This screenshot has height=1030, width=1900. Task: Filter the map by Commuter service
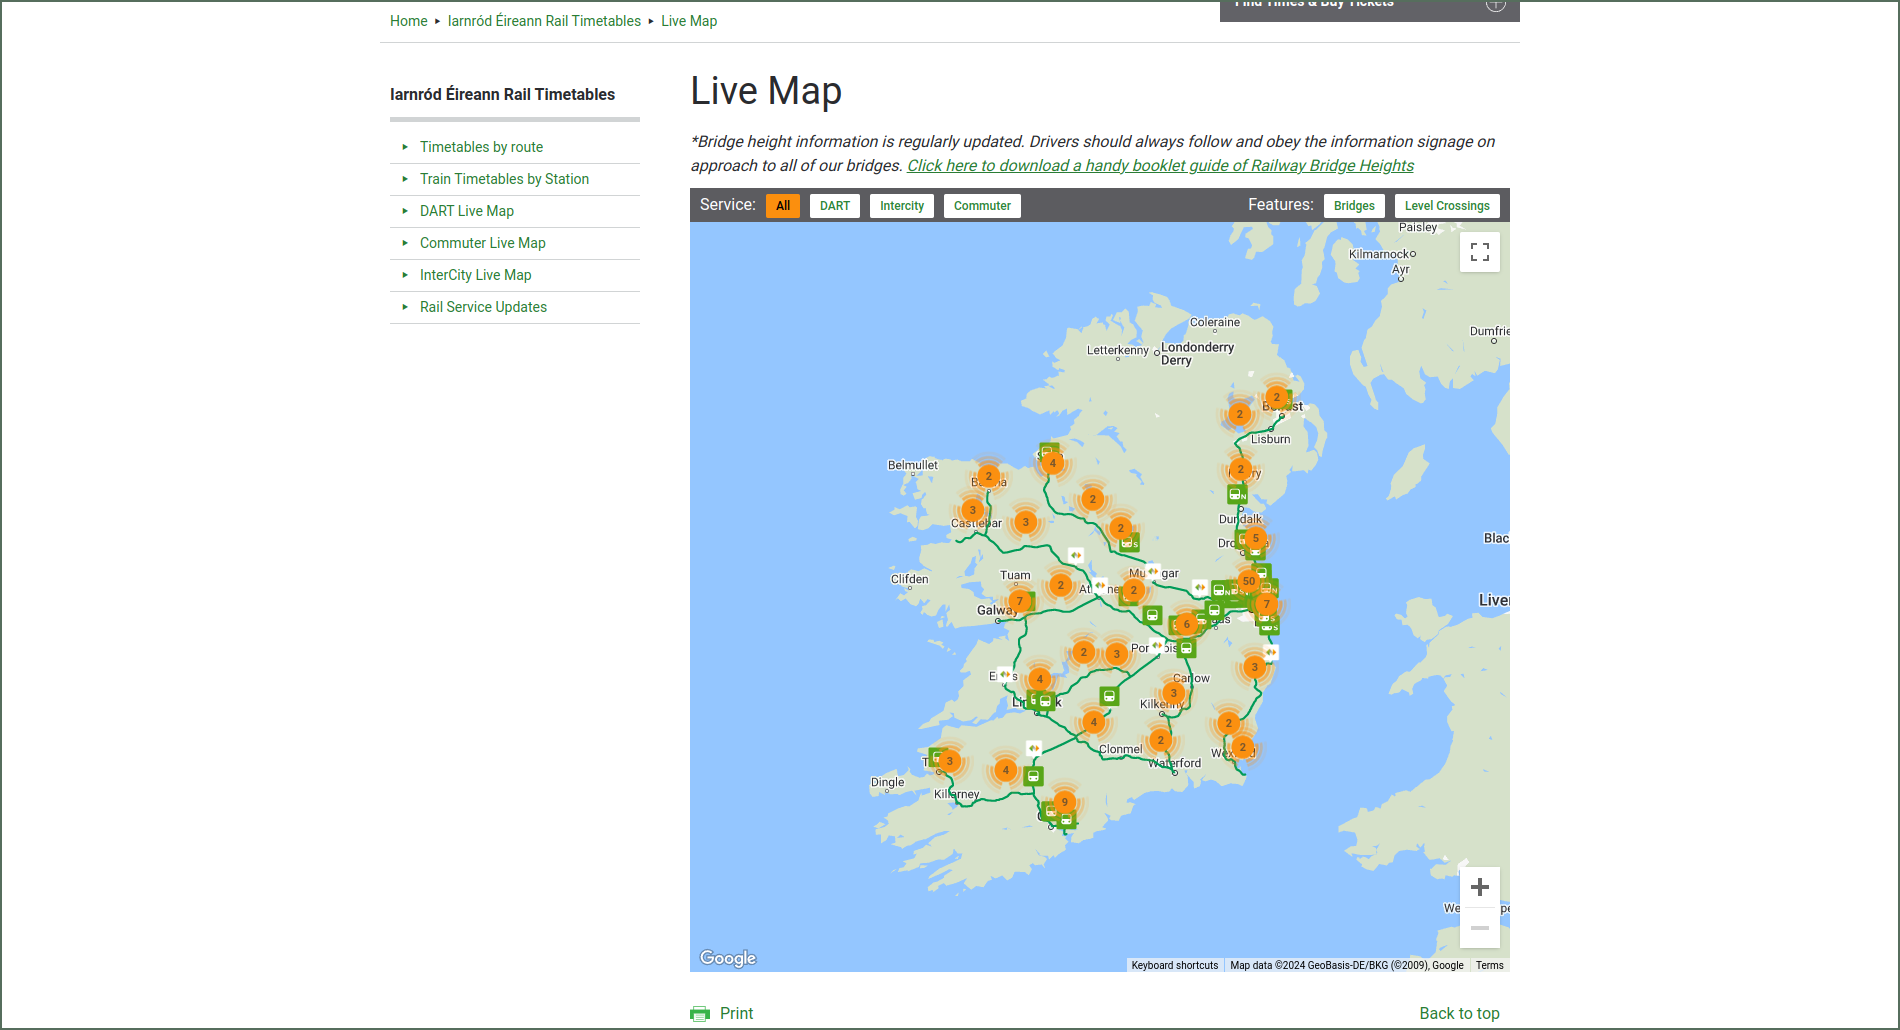point(982,206)
